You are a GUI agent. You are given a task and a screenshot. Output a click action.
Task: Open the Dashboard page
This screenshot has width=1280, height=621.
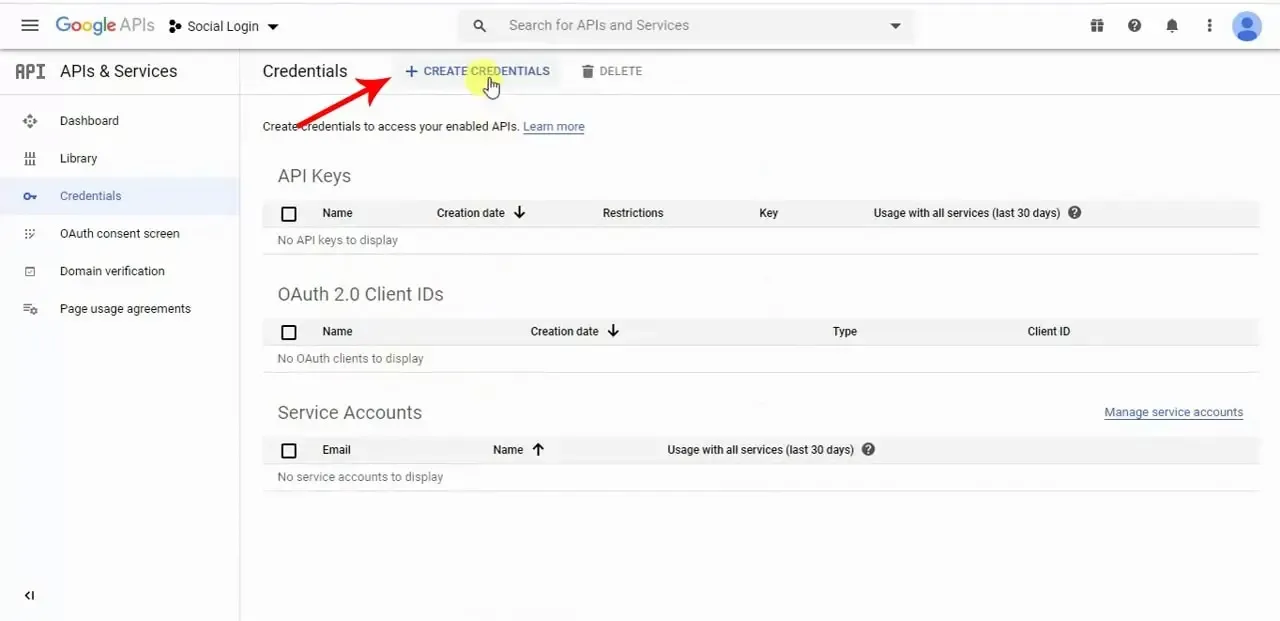pyautogui.click(x=89, y=121)
